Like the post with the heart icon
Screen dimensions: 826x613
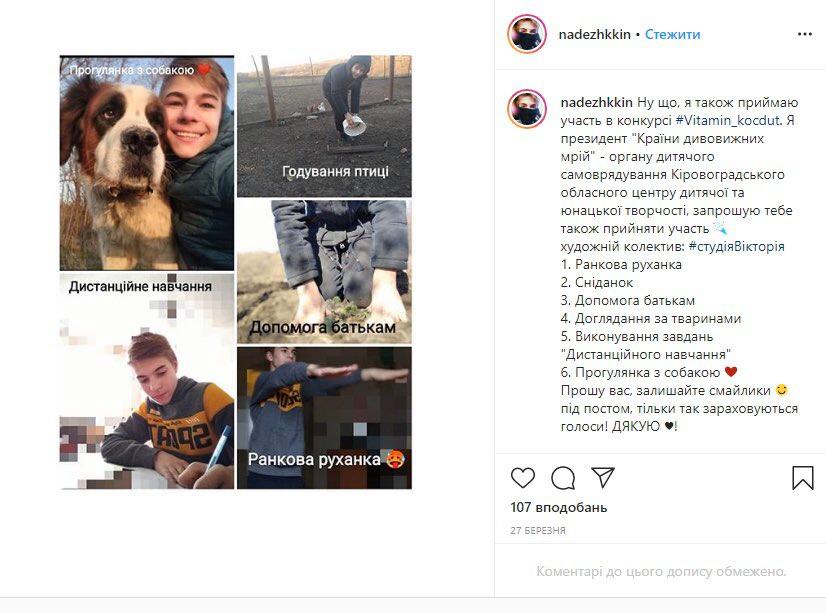point(523,478)
